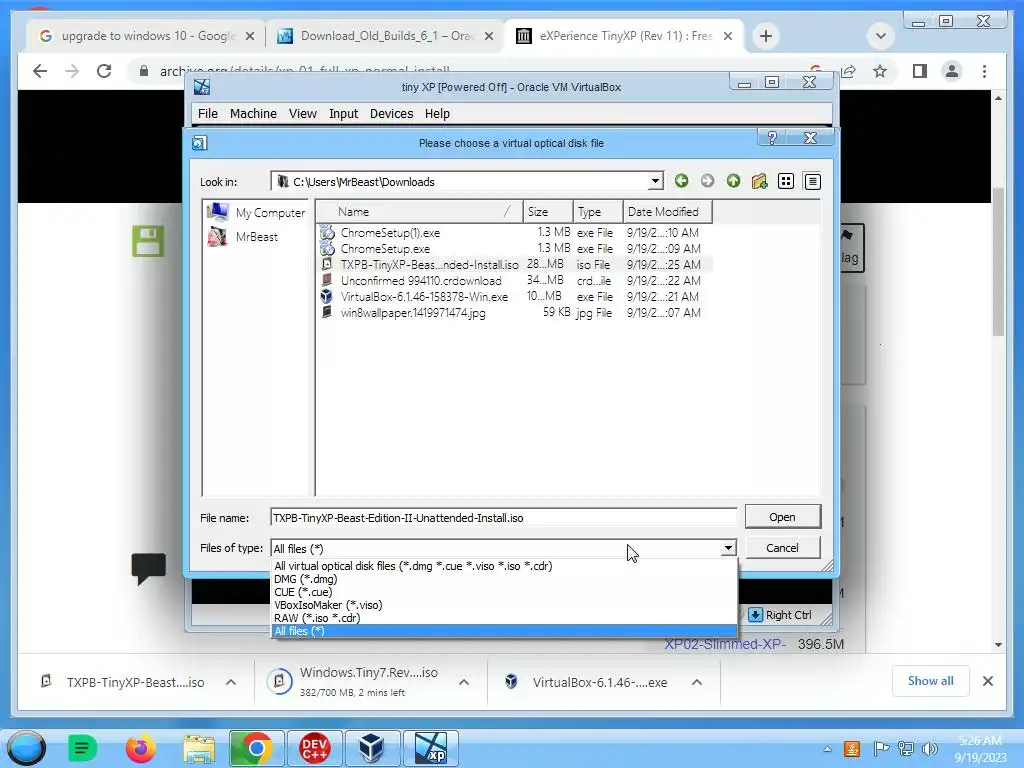Click the help question mark in dialog
This screenshot has width=1024, height=768.
point(772,138)
